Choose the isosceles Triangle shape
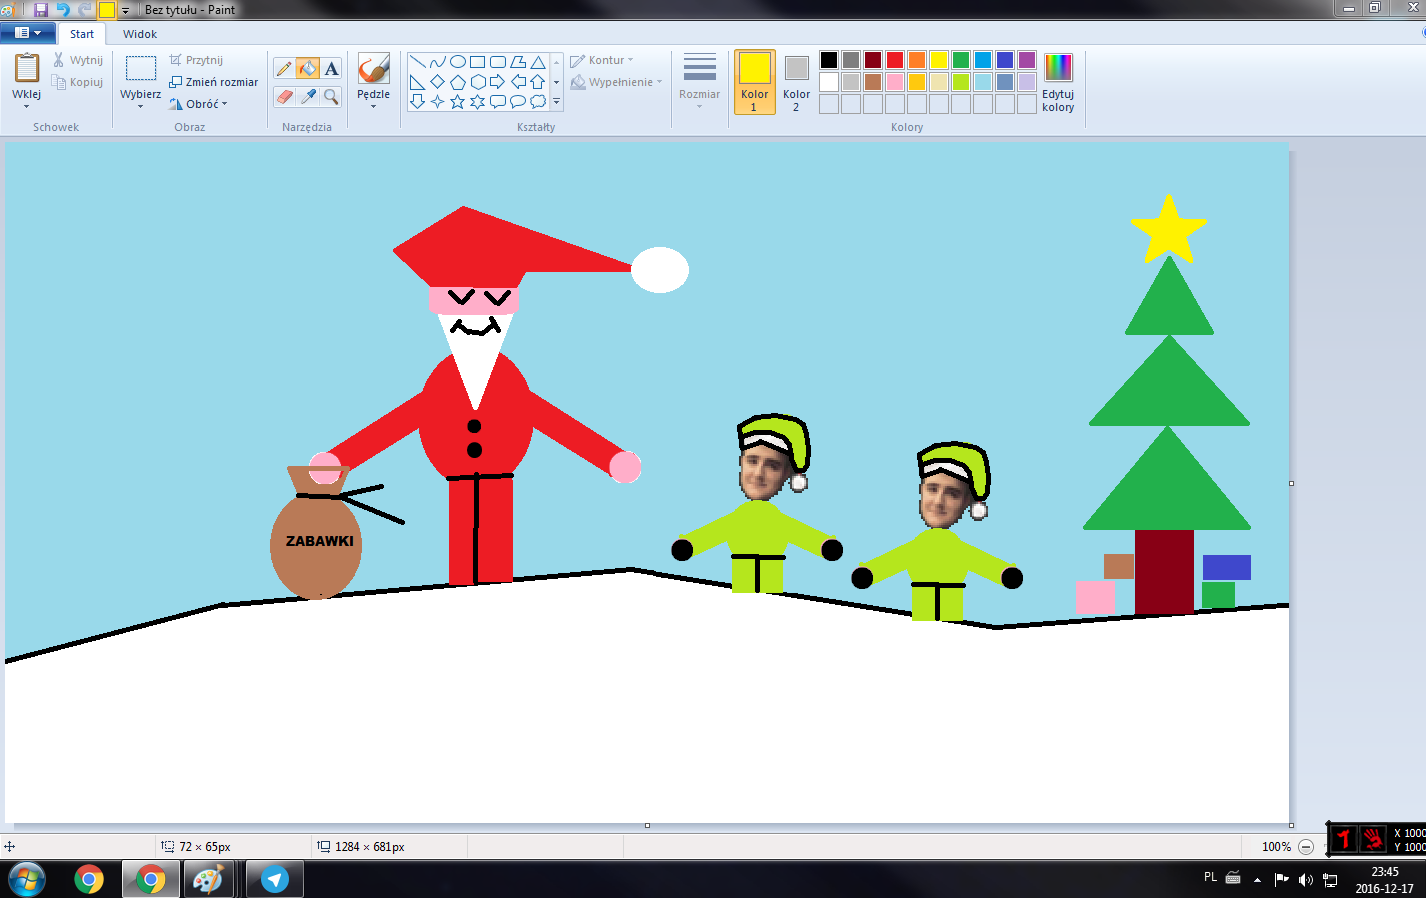Image resolution: width=1426 pixels, height=898 pixels. 538,62
